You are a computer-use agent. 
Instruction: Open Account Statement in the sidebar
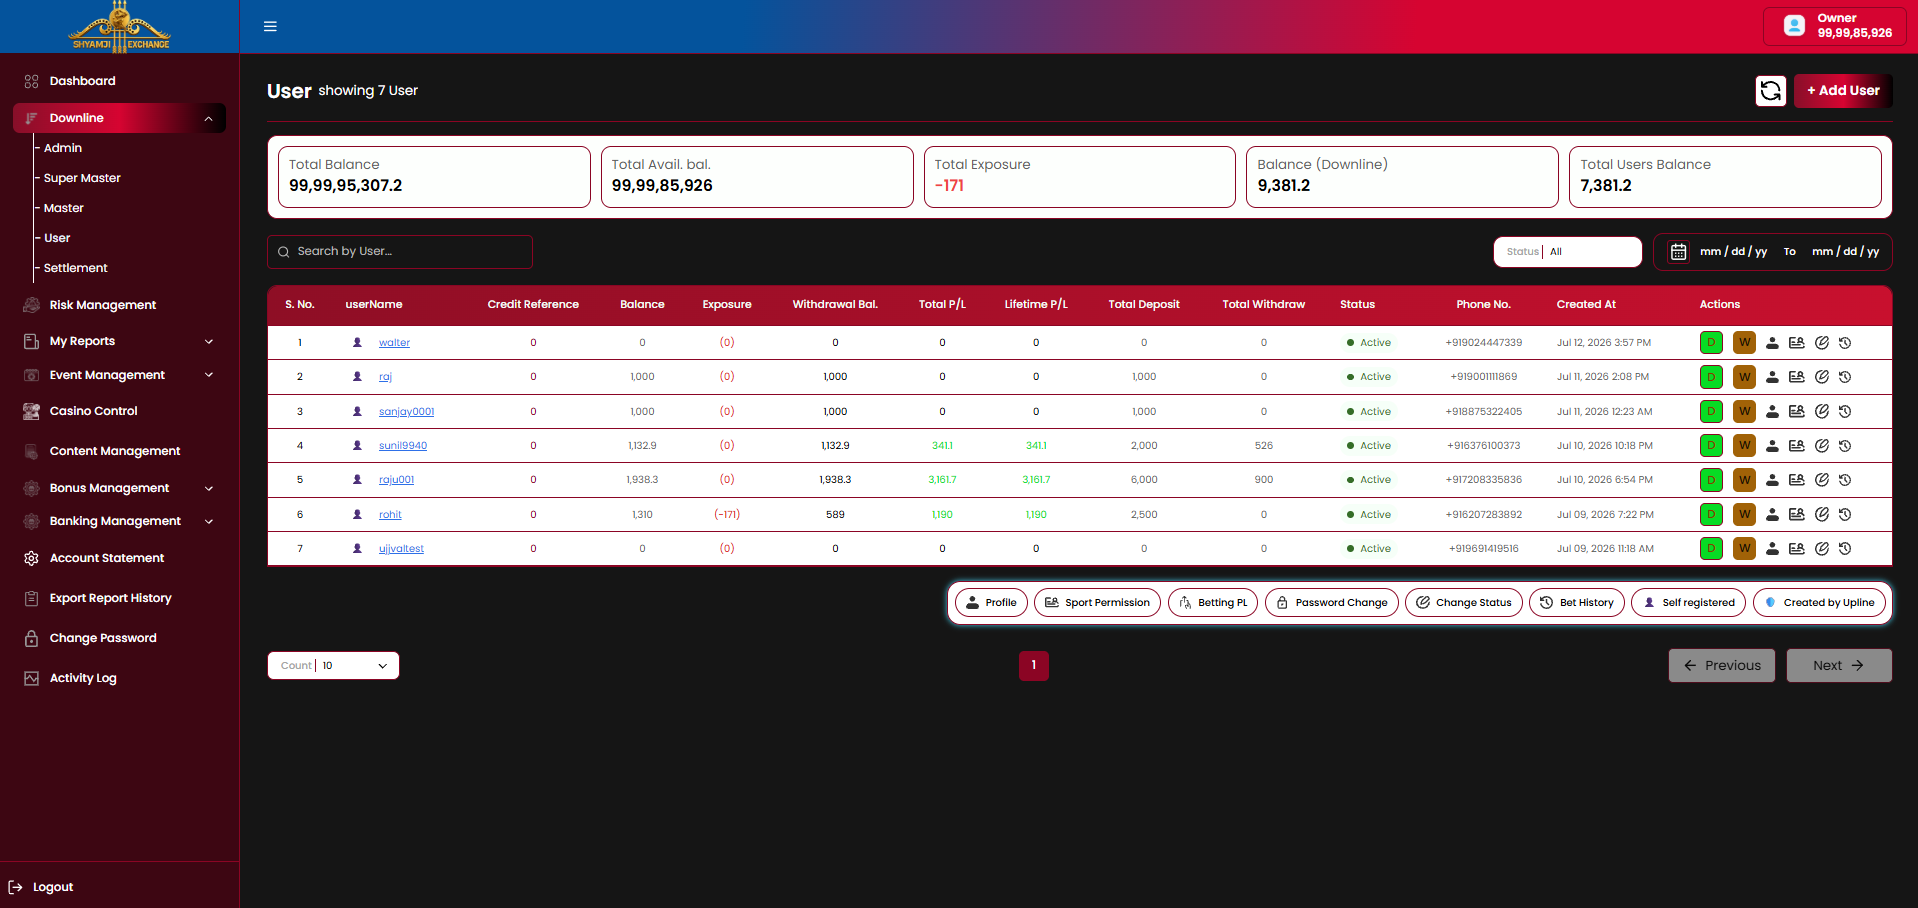tap(107, 558)
